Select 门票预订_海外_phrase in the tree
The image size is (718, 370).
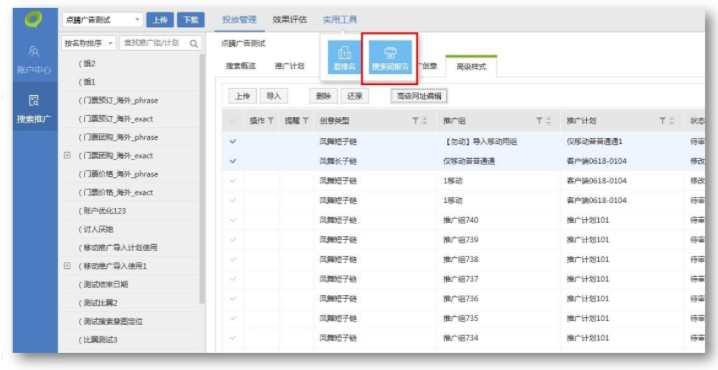pyautogui.click(x=119, y=100)
